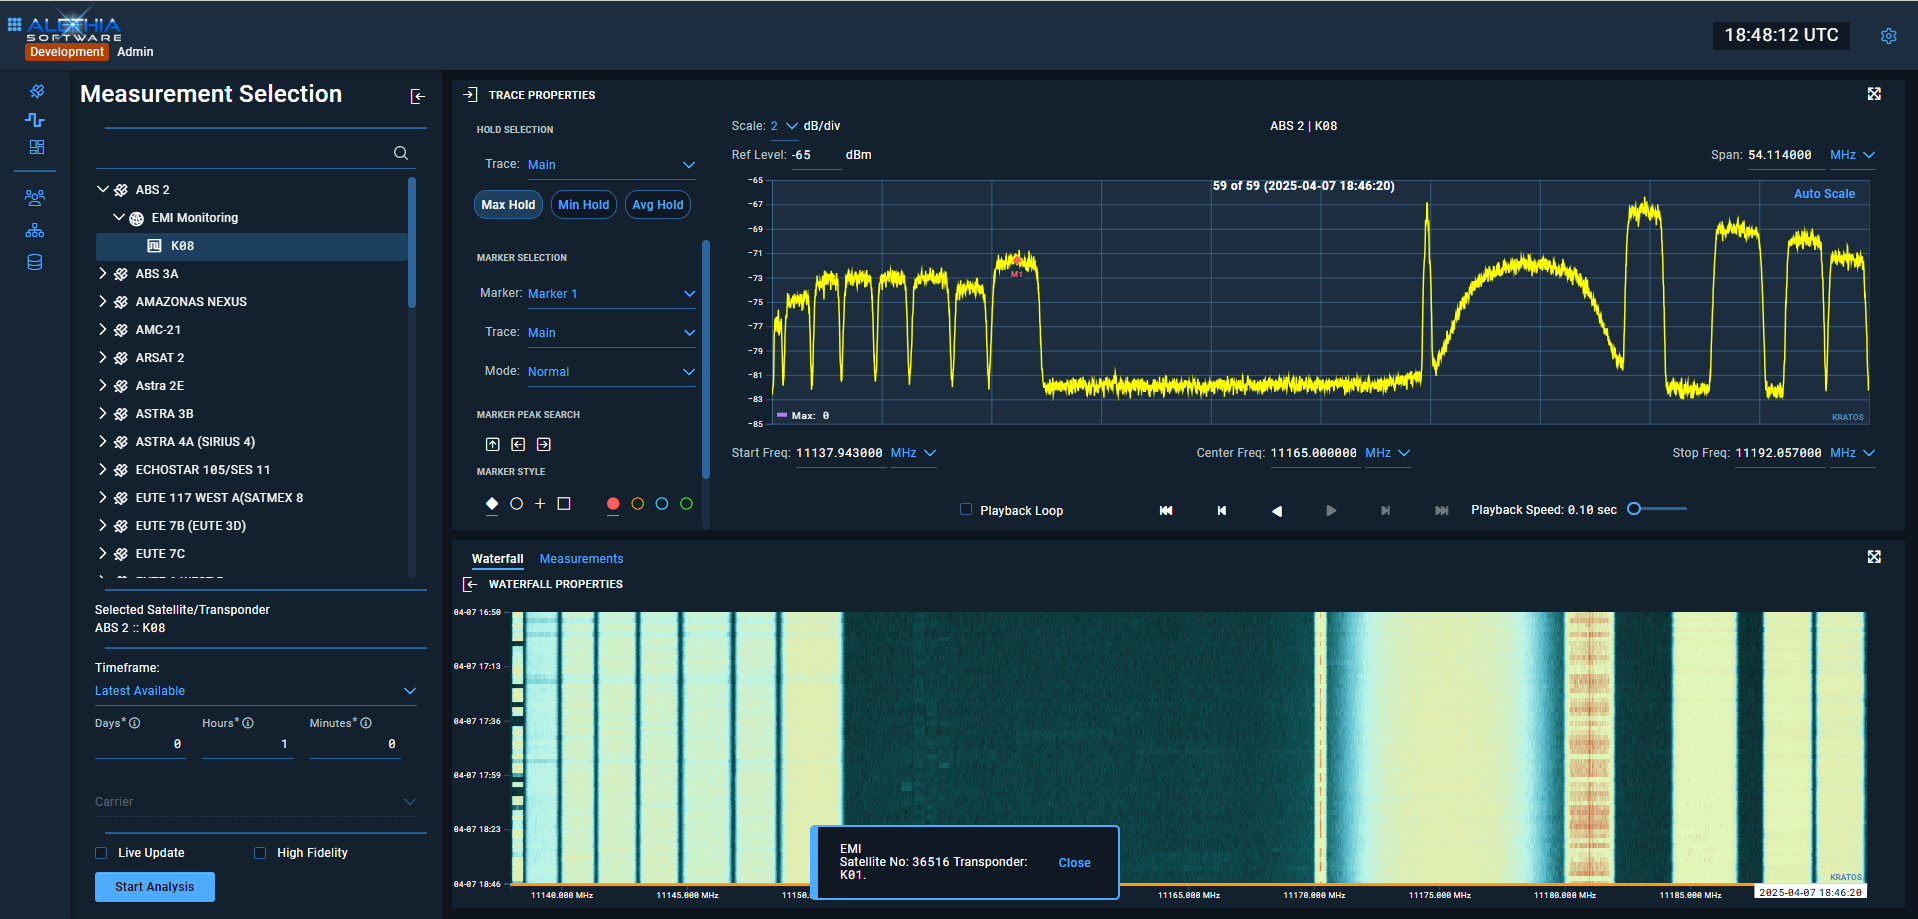Image resolution: width=1918 pixels, height=919 pixels.
Task: Toggle the High Fidelity checkbox
Action: pyautogui.click(x=260, y=853)
